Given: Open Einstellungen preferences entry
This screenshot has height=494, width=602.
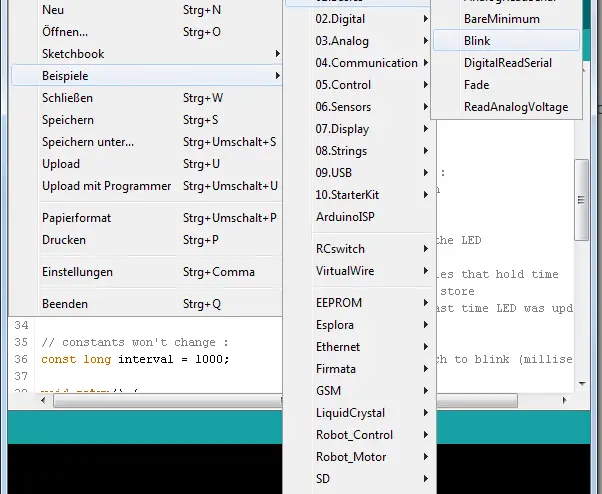Looking at the screenshot, I should (x=147, y=272).
